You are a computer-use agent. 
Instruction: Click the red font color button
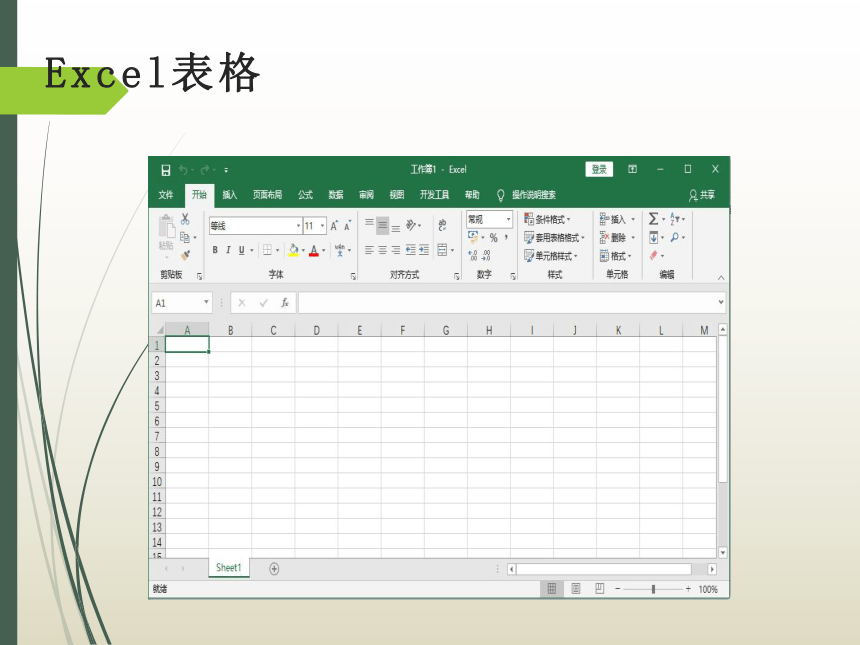(x=314, y=250)
